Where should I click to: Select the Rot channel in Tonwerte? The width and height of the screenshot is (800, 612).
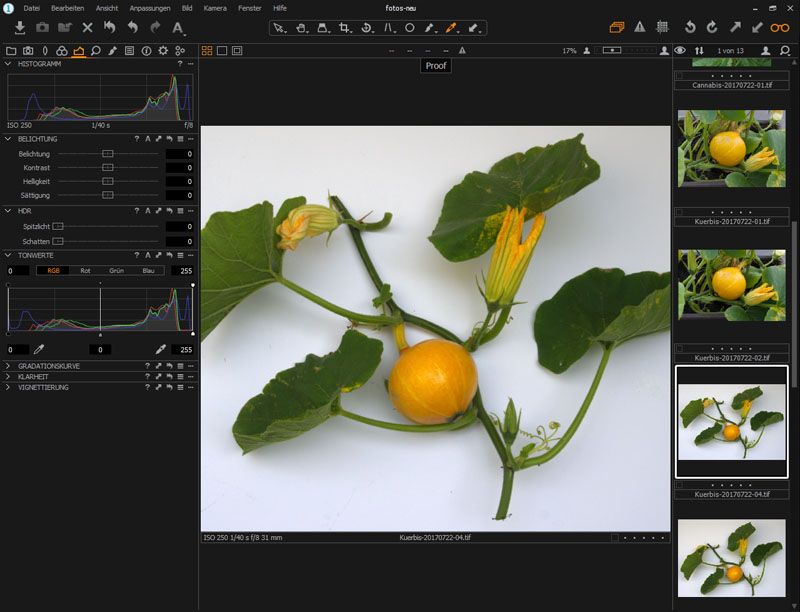click(86, 270)
